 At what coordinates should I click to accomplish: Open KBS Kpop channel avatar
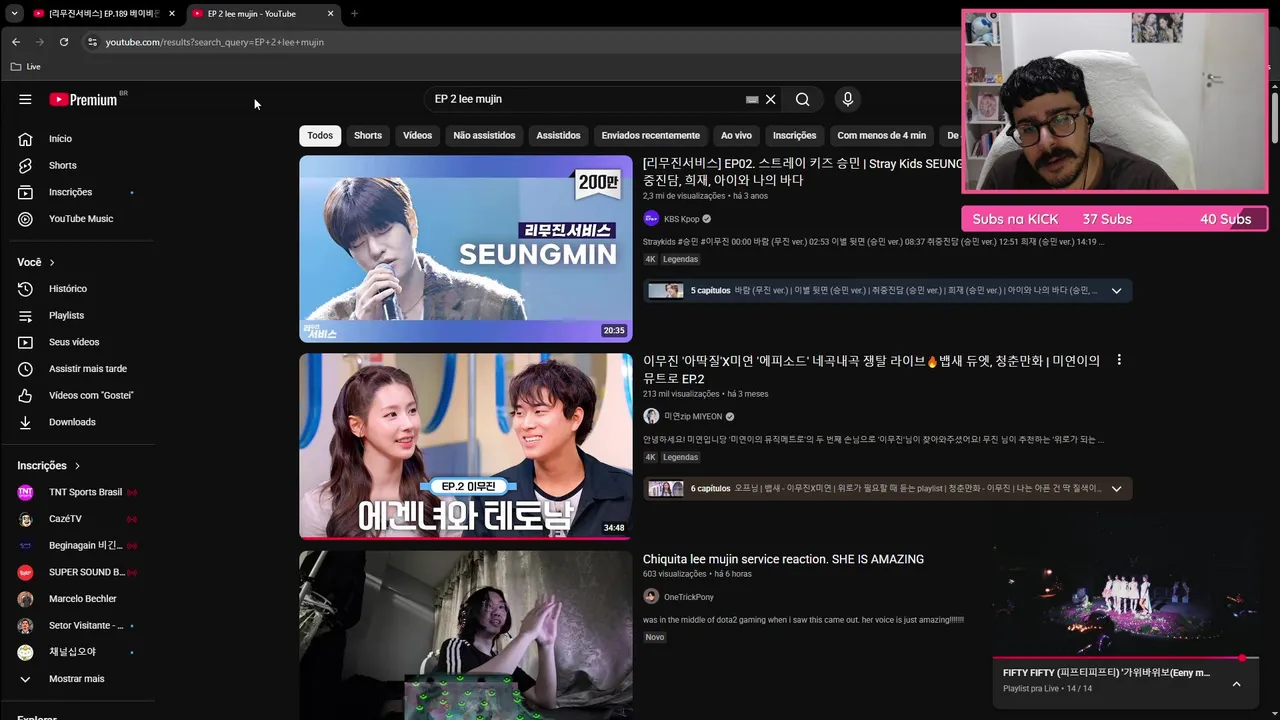651,219
